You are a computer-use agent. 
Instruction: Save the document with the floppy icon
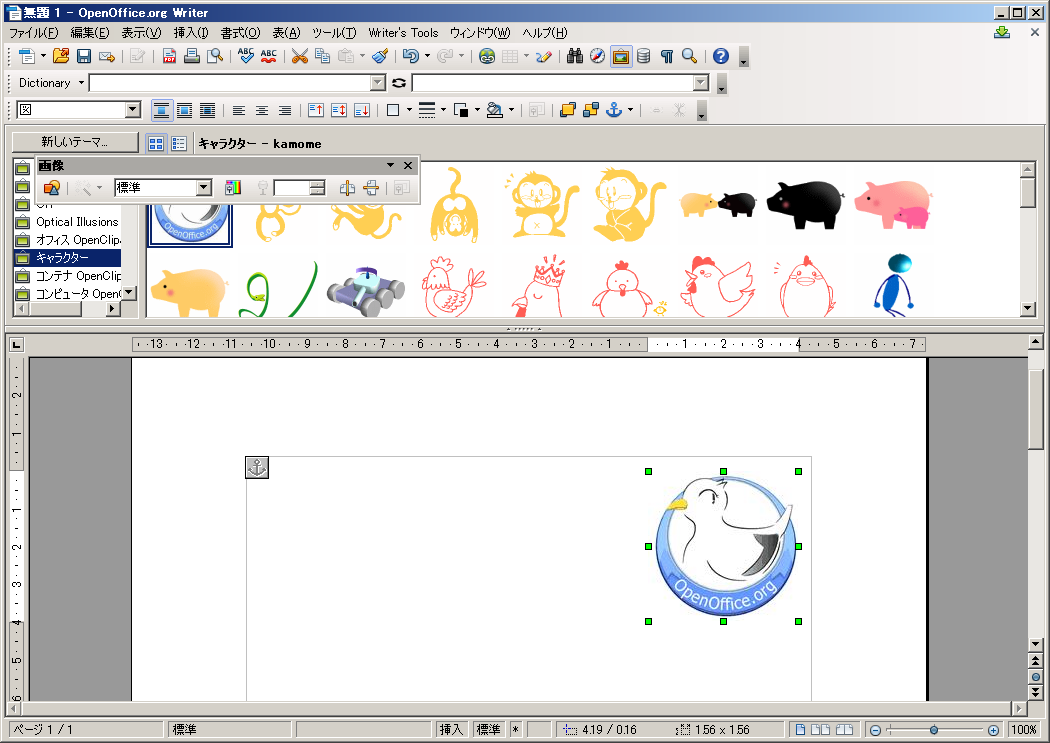point(84,56)
